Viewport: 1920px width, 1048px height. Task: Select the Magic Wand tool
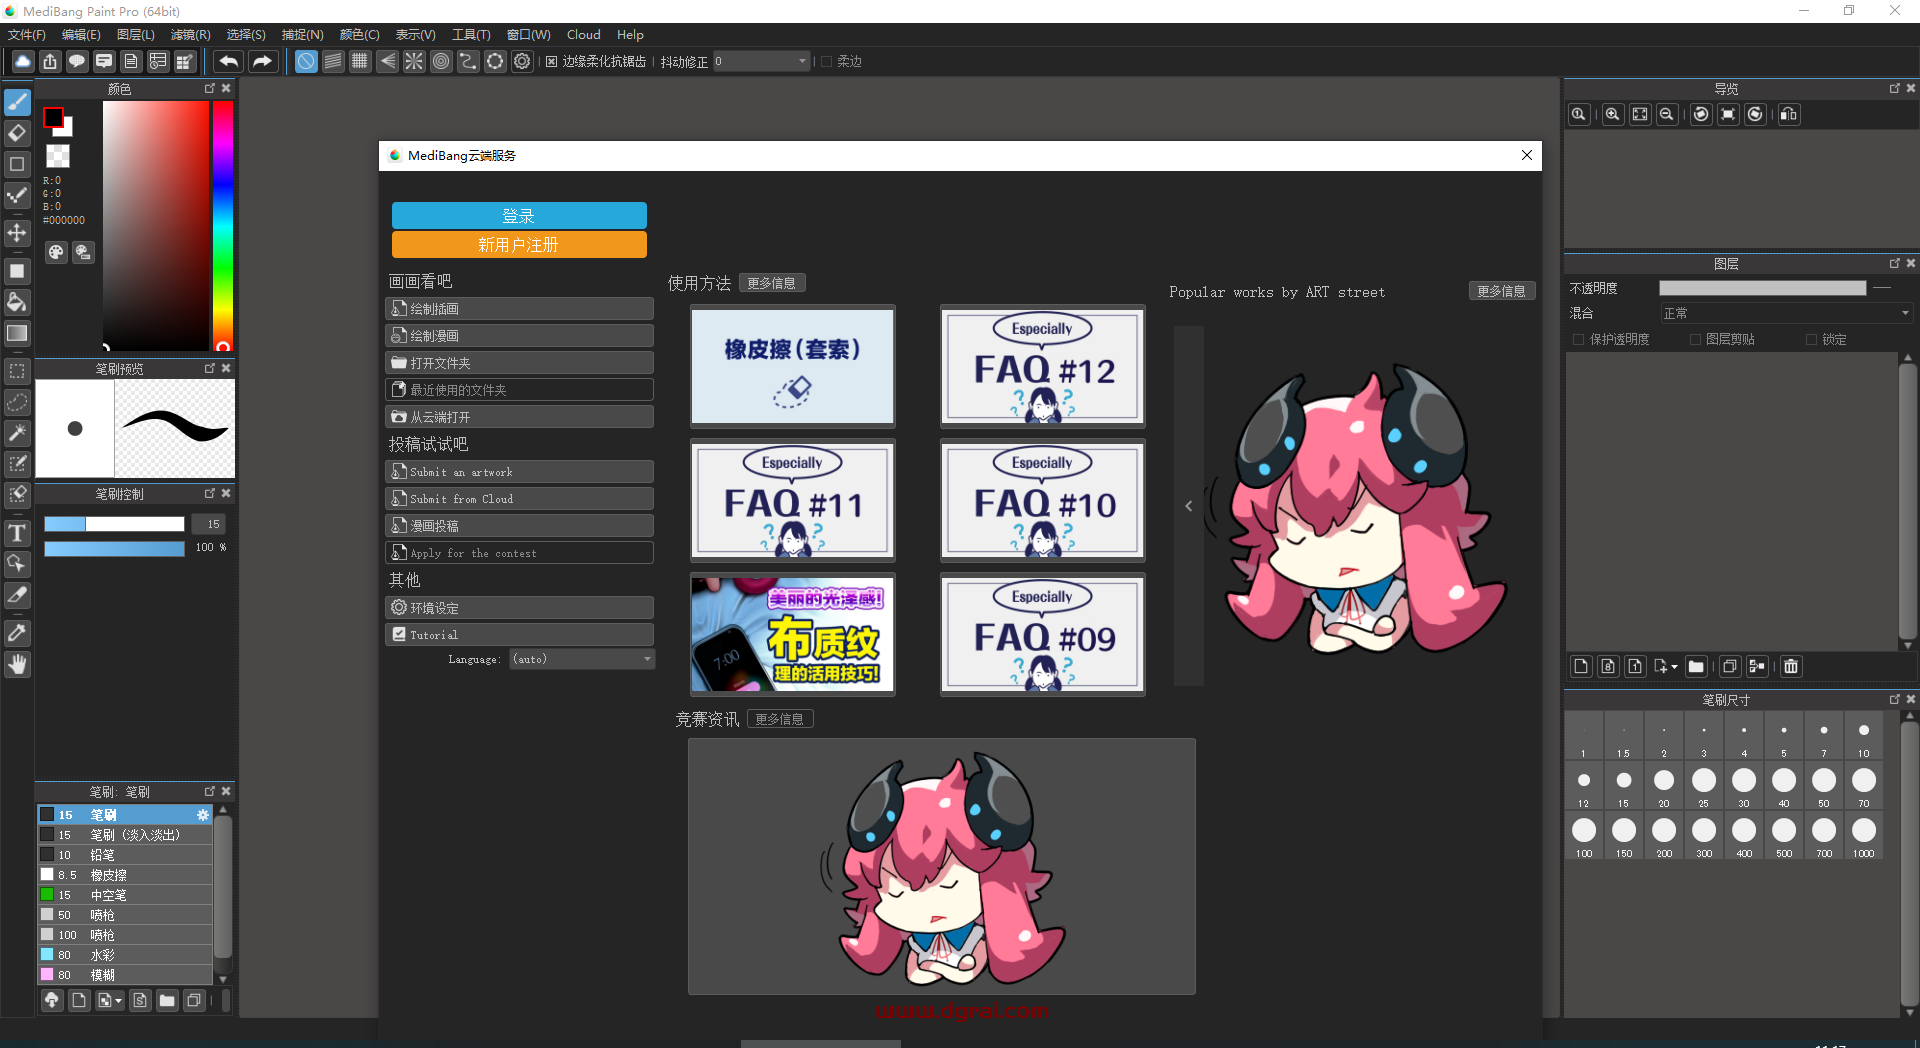17,433
